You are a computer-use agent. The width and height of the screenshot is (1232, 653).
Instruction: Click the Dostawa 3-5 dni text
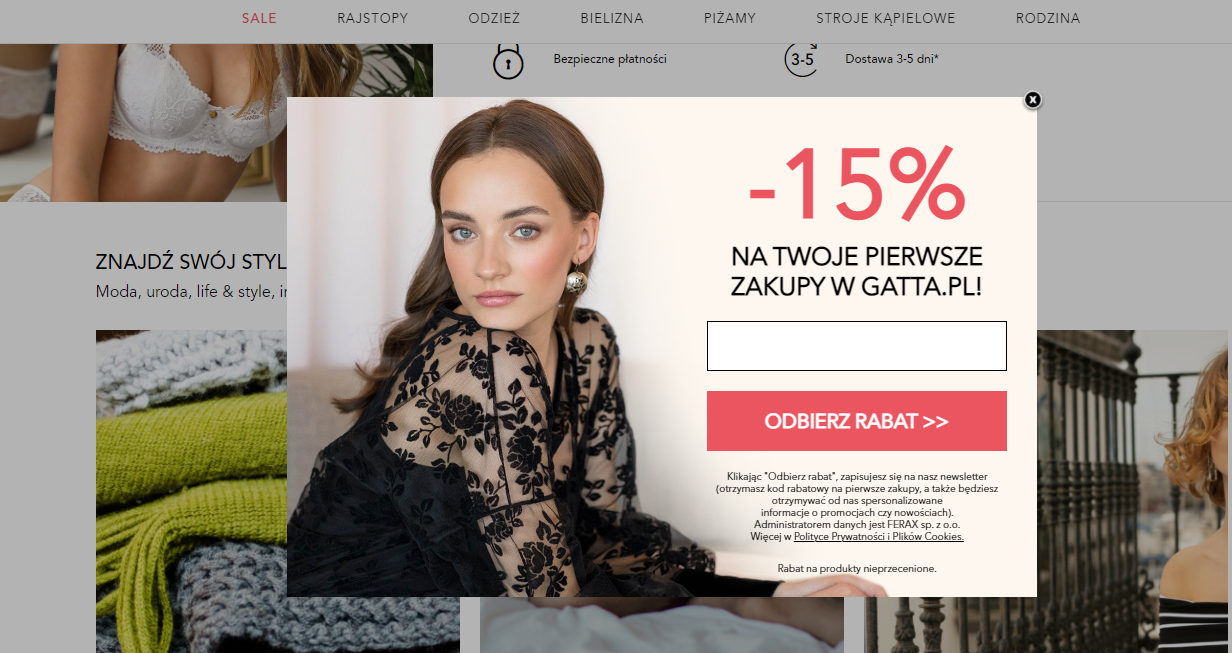point(892,59)
